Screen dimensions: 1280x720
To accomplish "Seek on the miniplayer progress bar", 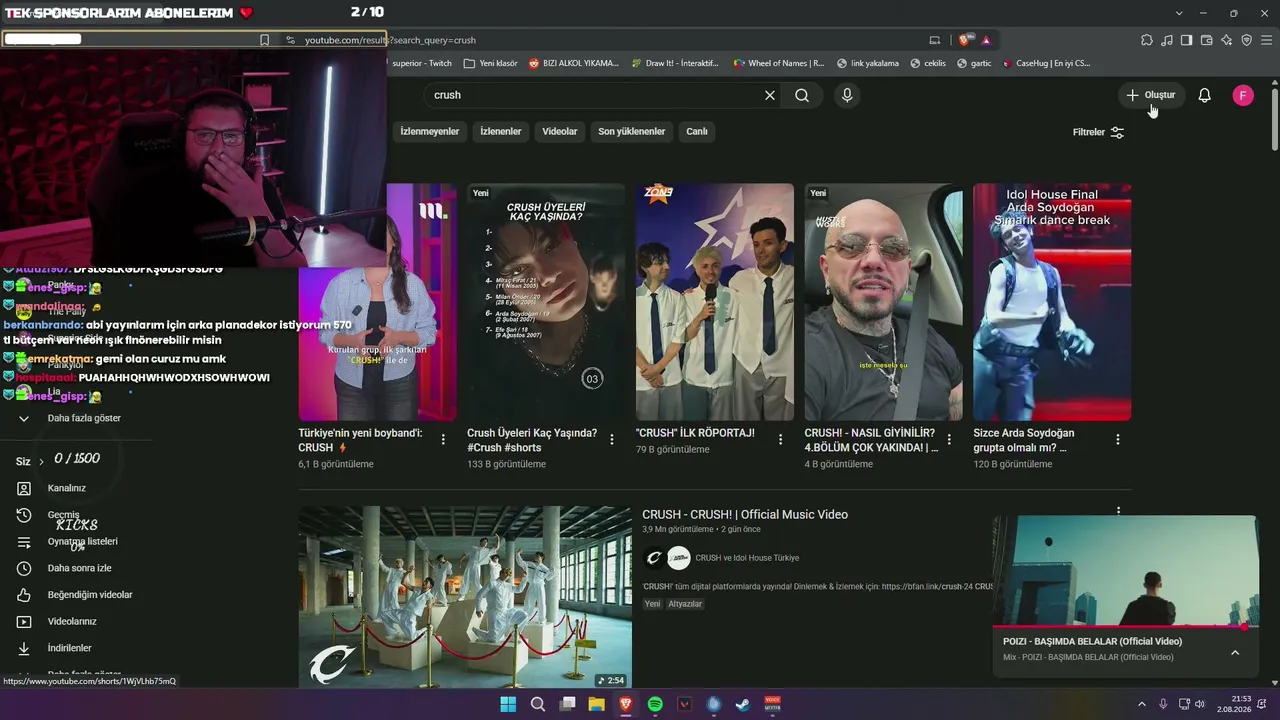I will 1125,627.
